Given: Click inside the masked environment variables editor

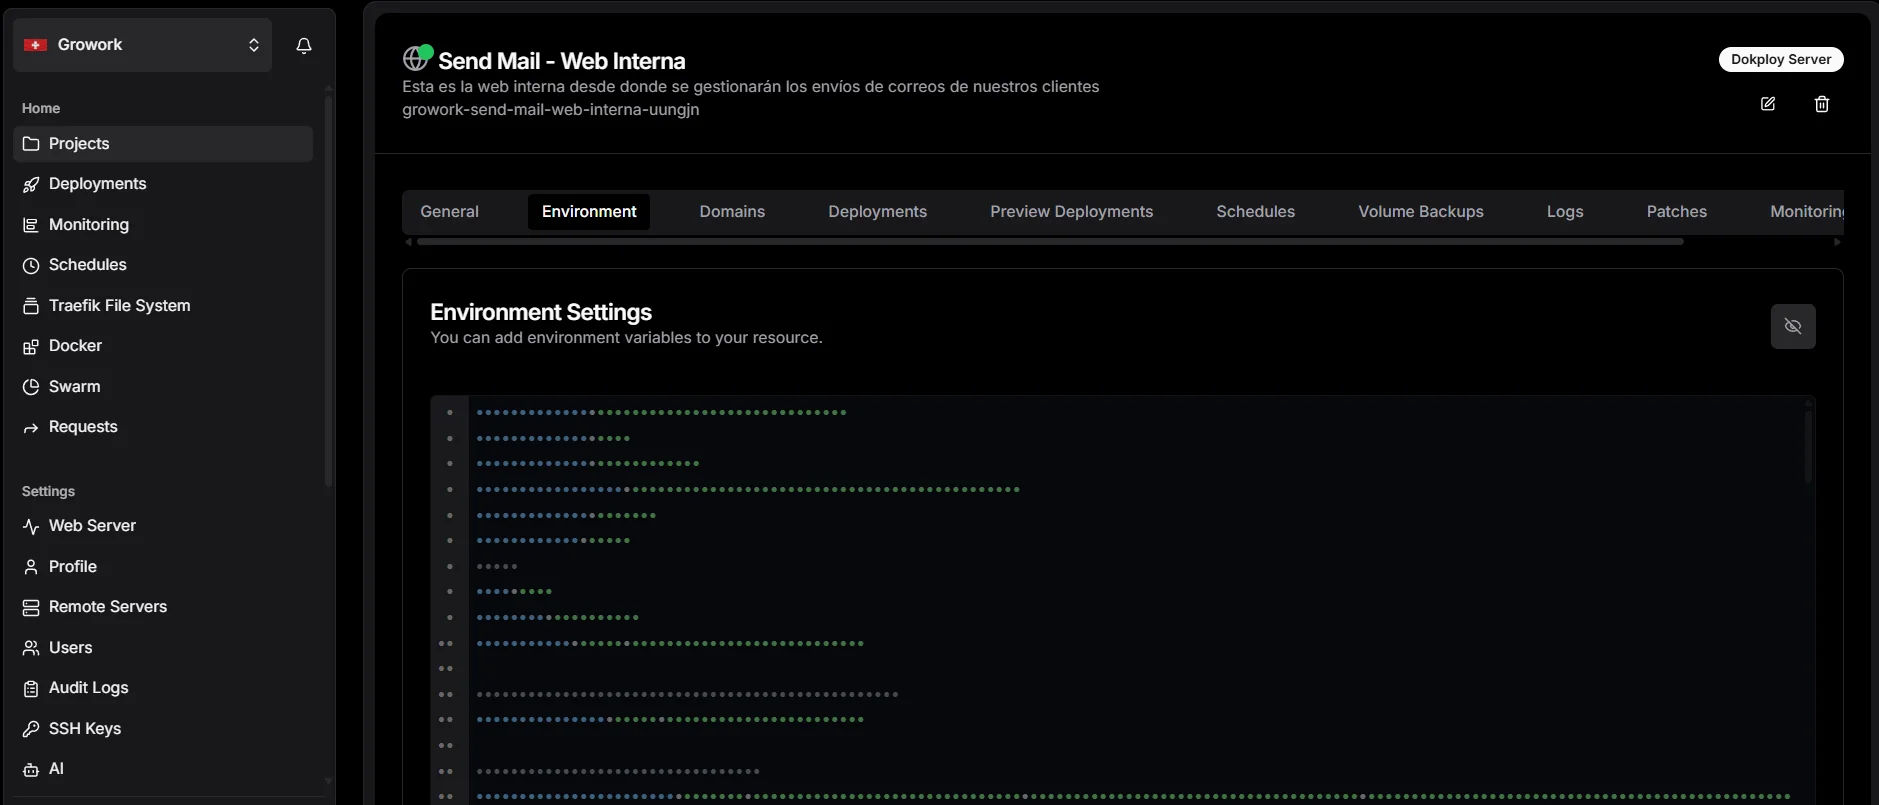Looking at the screenshot, I should (1135, 600).
